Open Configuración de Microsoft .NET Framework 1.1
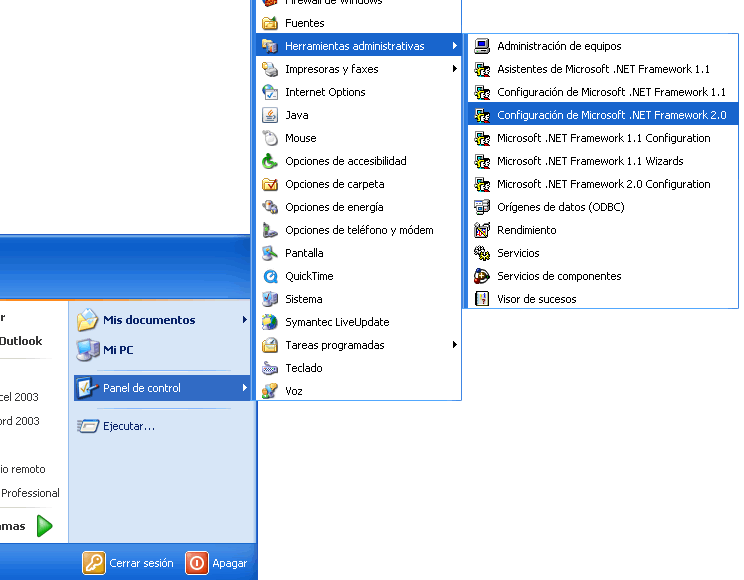 pos(603,92)
